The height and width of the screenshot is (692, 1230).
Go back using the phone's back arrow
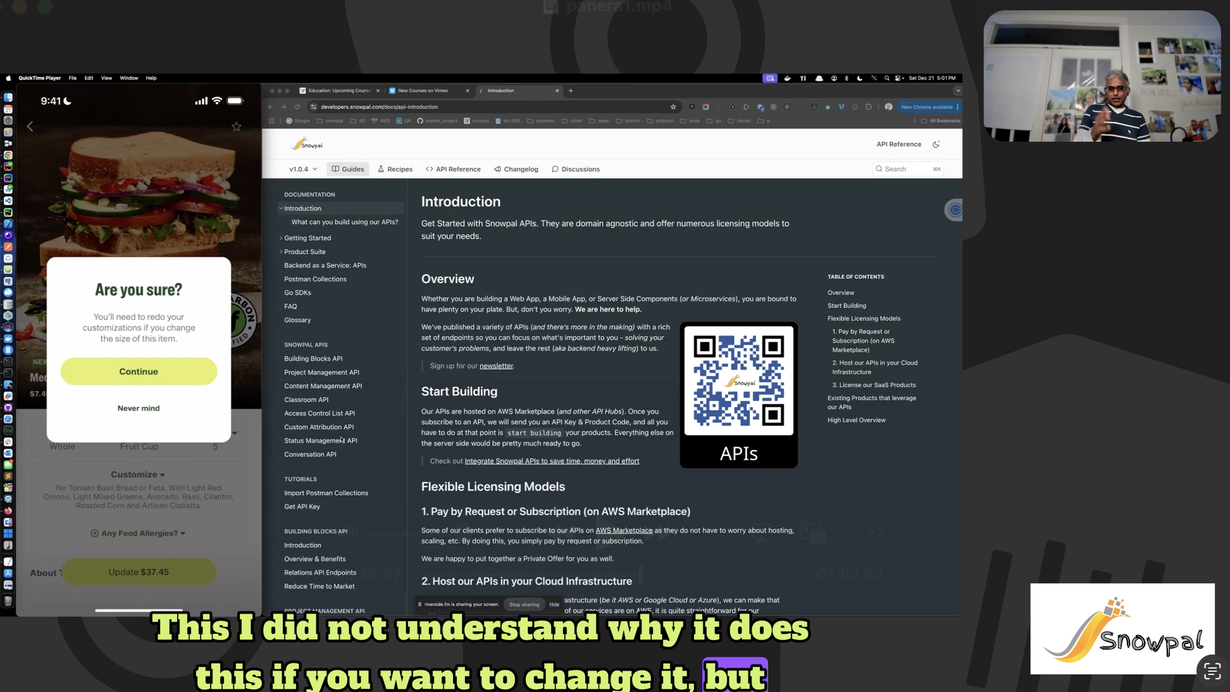(x=30, y=127)
